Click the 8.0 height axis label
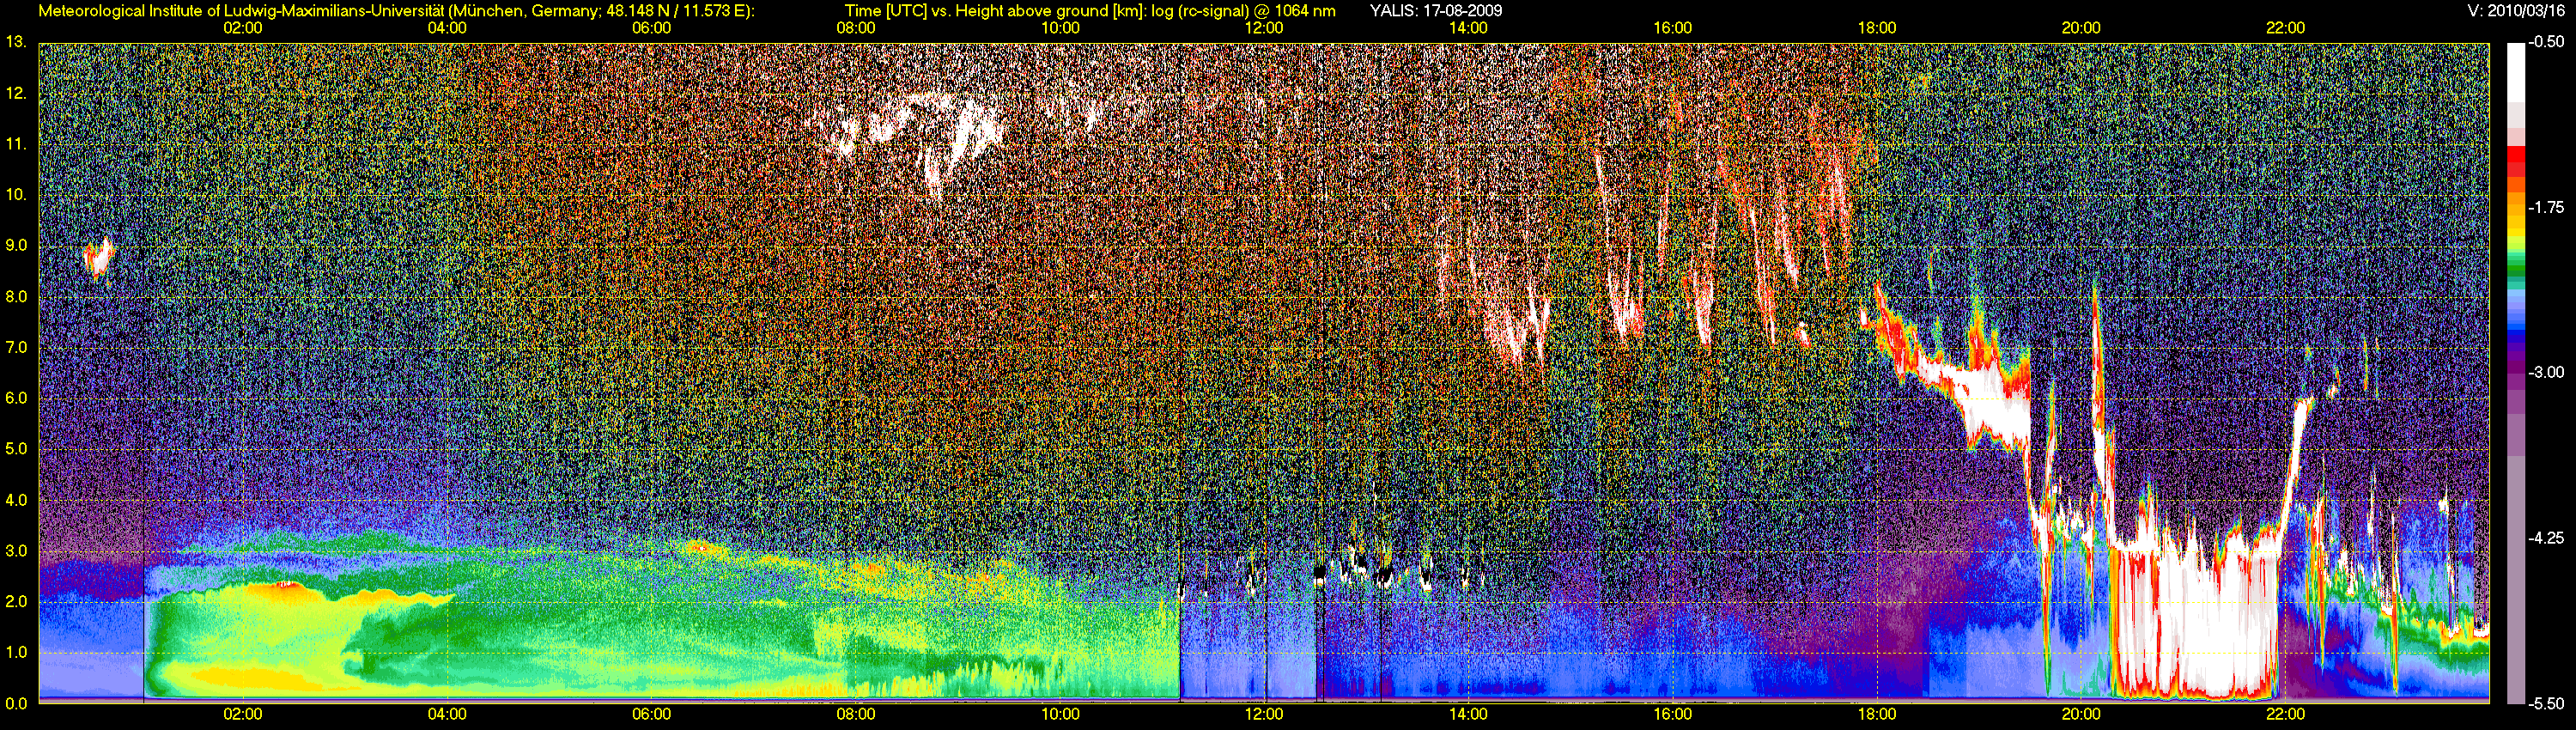 point(15,296)
